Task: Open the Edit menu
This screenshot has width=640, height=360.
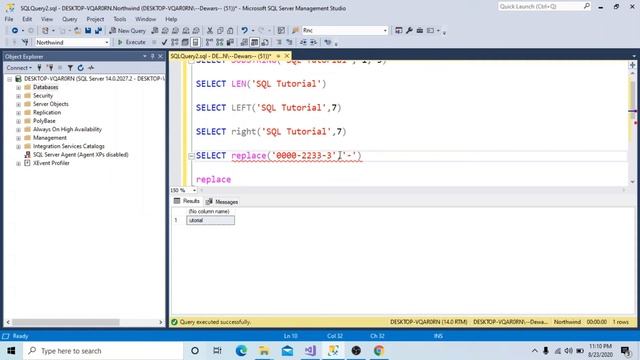Action: [27, 19]
